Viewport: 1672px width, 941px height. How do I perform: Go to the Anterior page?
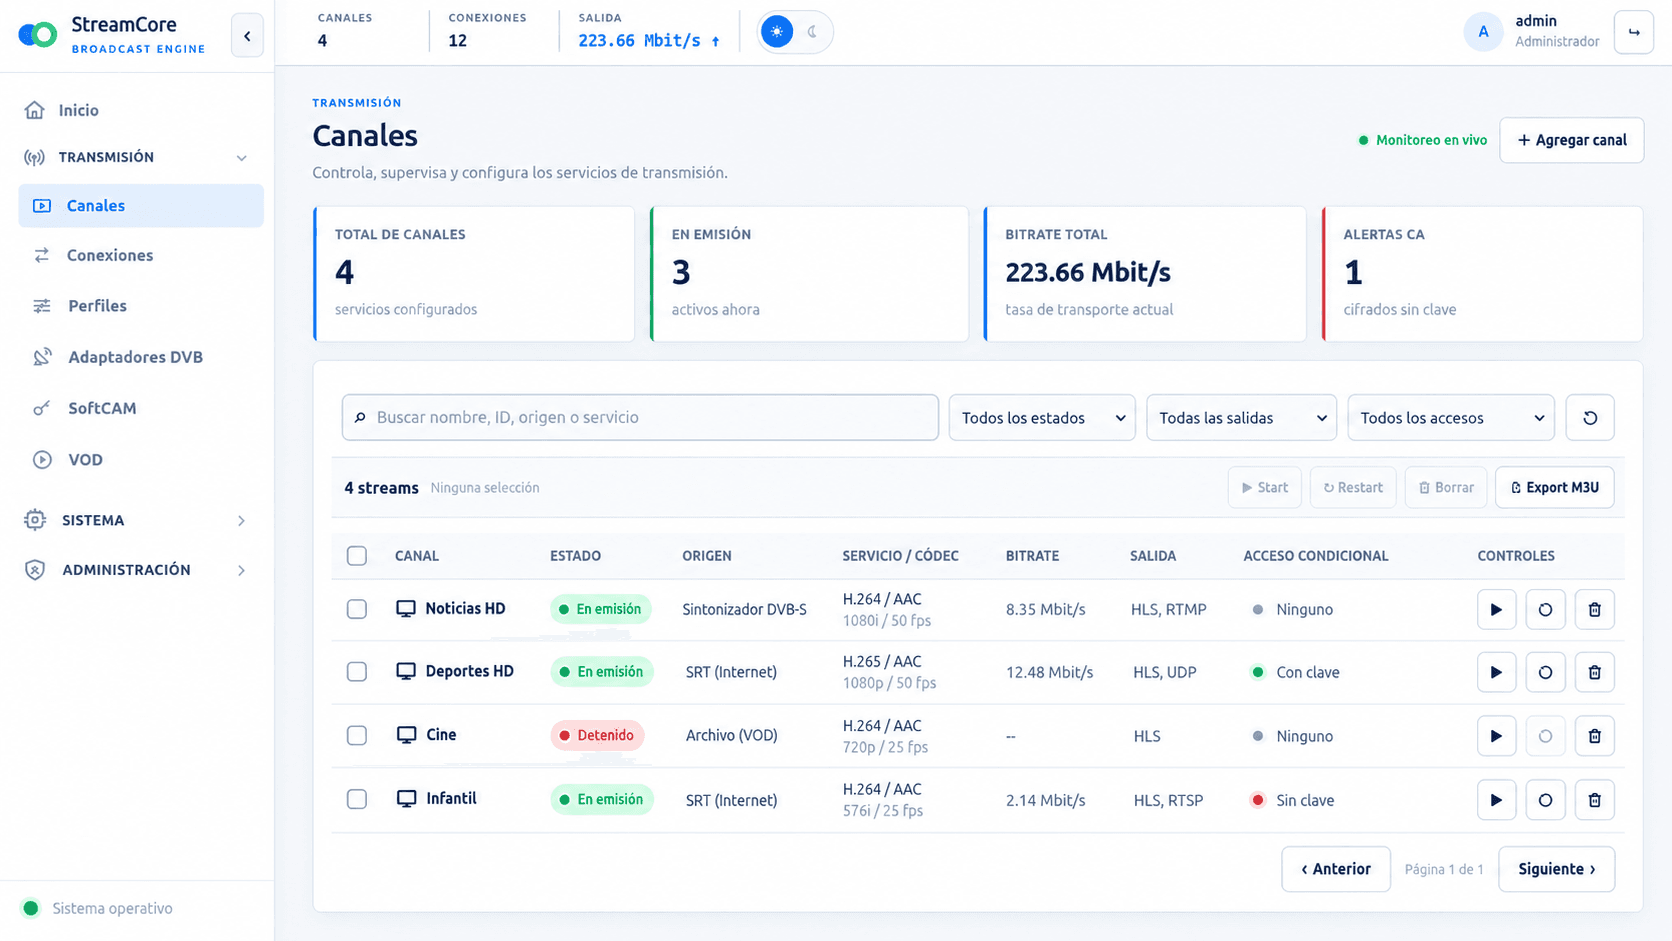click(x=1336, y=869)
